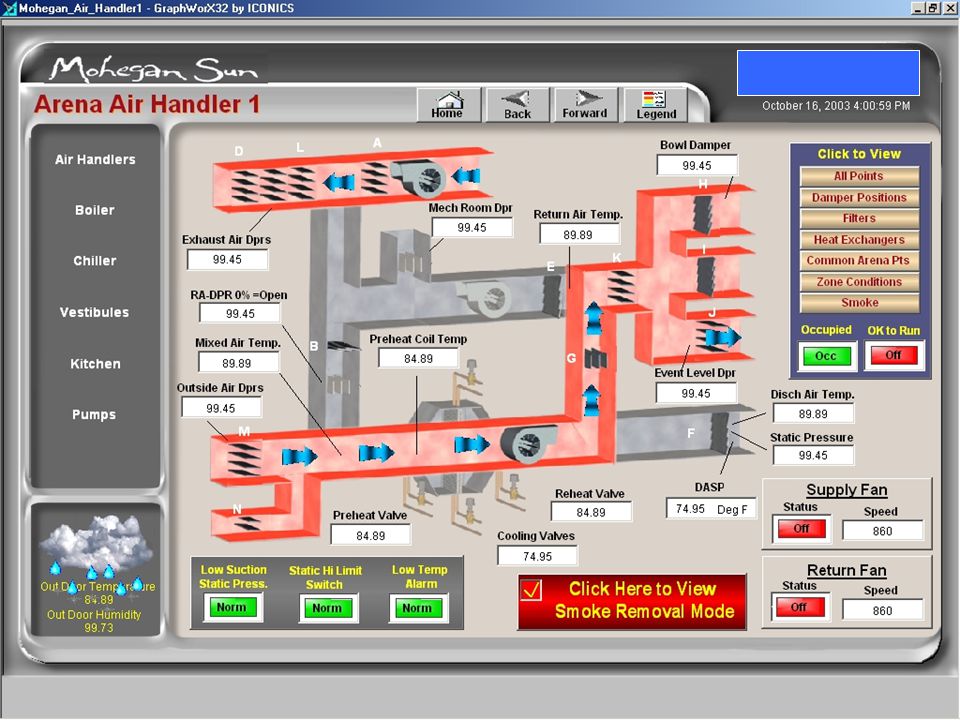Image resolution: width=960 pixels, height=720 pixels.
Task: Click the Bowl Damper value field
Action: tap(697, 165)
